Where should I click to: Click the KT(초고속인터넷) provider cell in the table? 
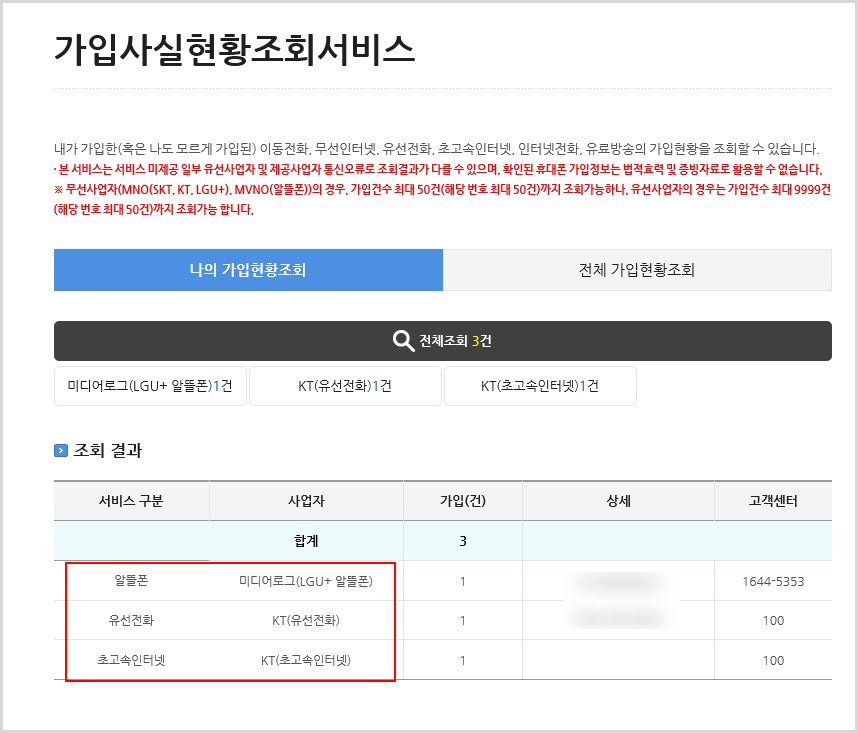click(x=306, y=660)
